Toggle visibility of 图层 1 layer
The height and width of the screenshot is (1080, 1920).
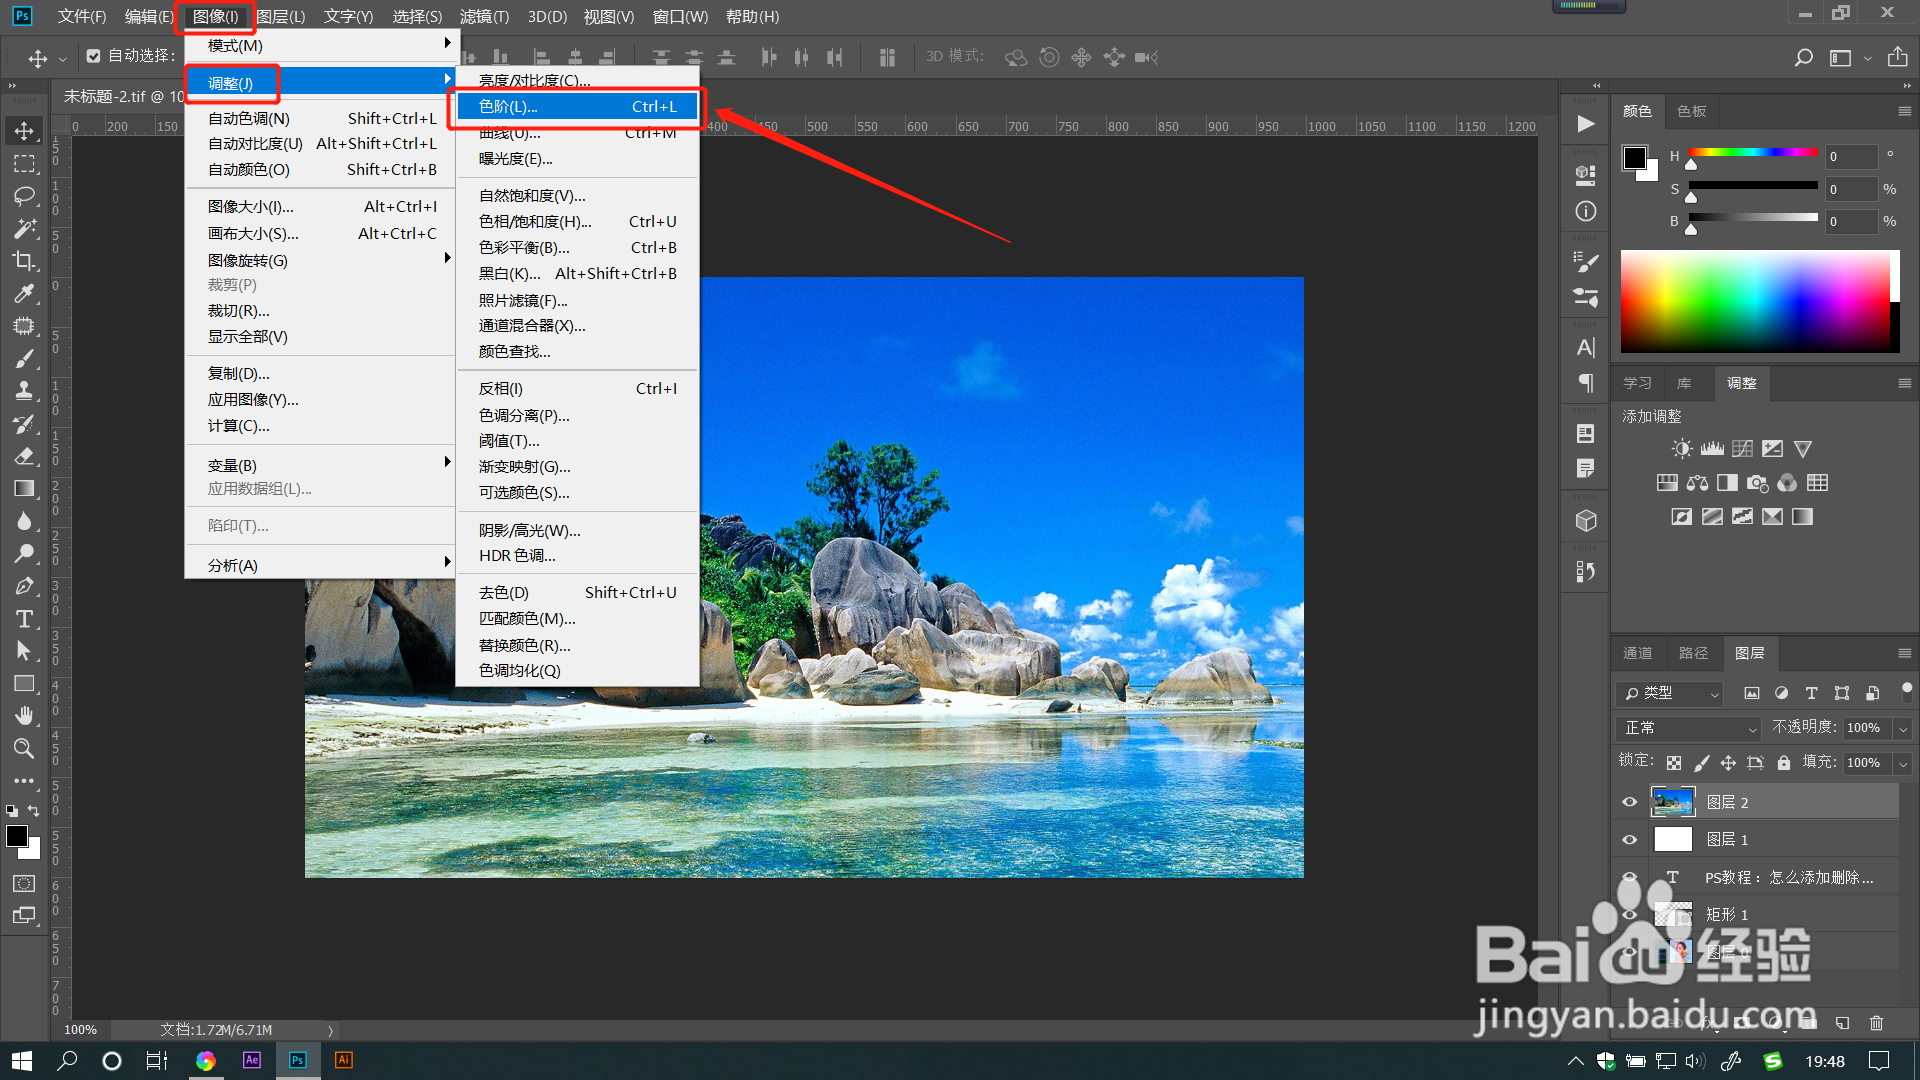(x=1630, y=840)
